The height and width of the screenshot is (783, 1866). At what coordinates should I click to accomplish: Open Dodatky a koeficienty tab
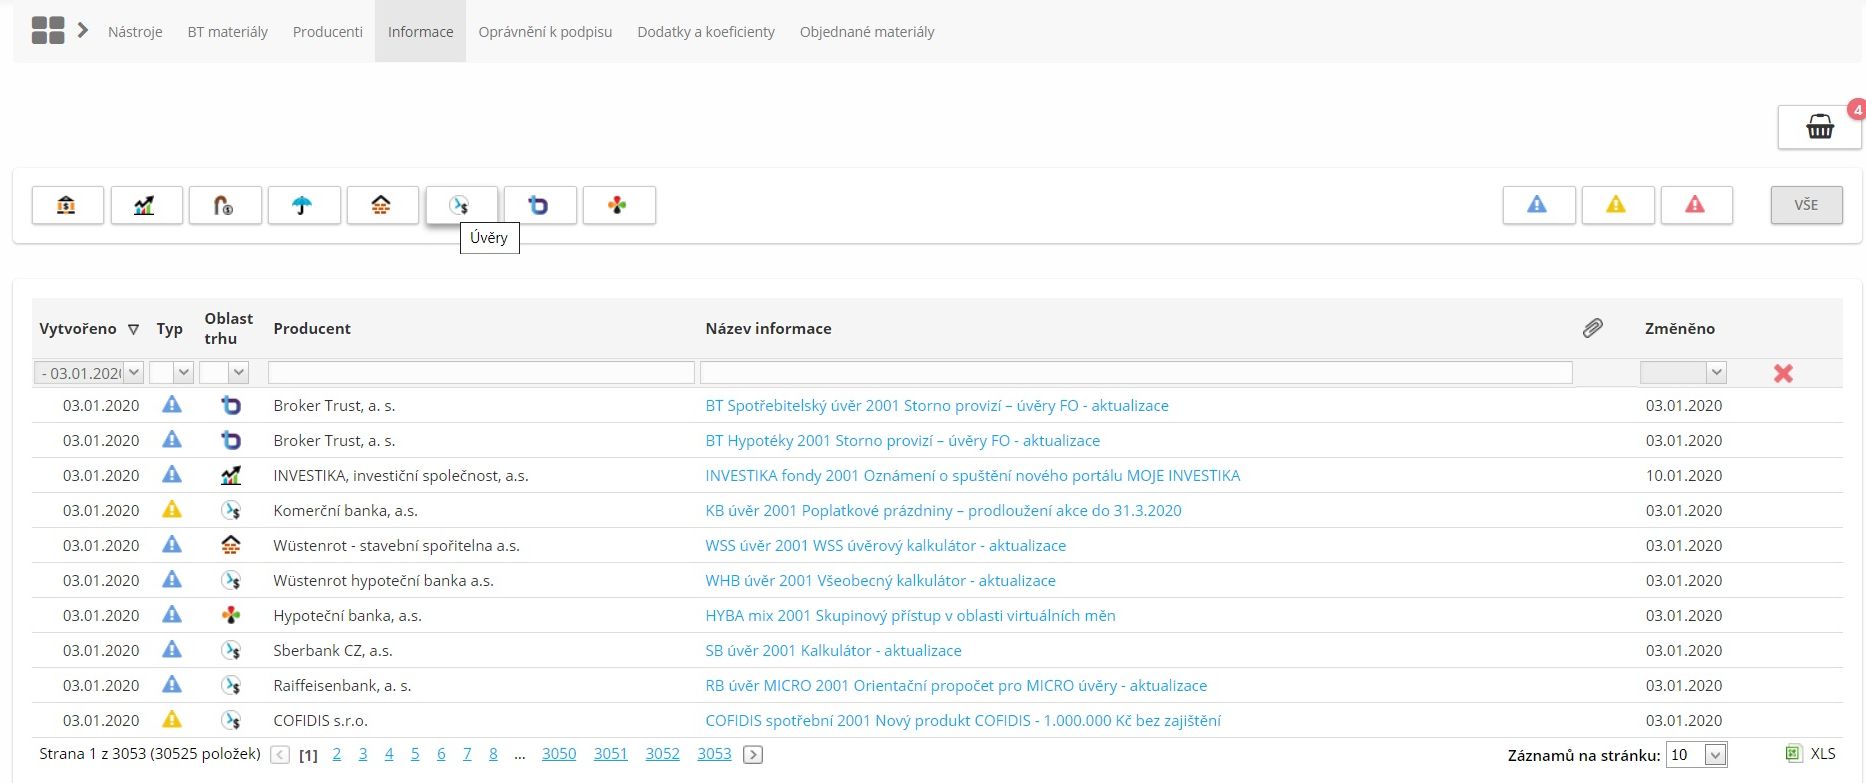(x=706, y=32)
